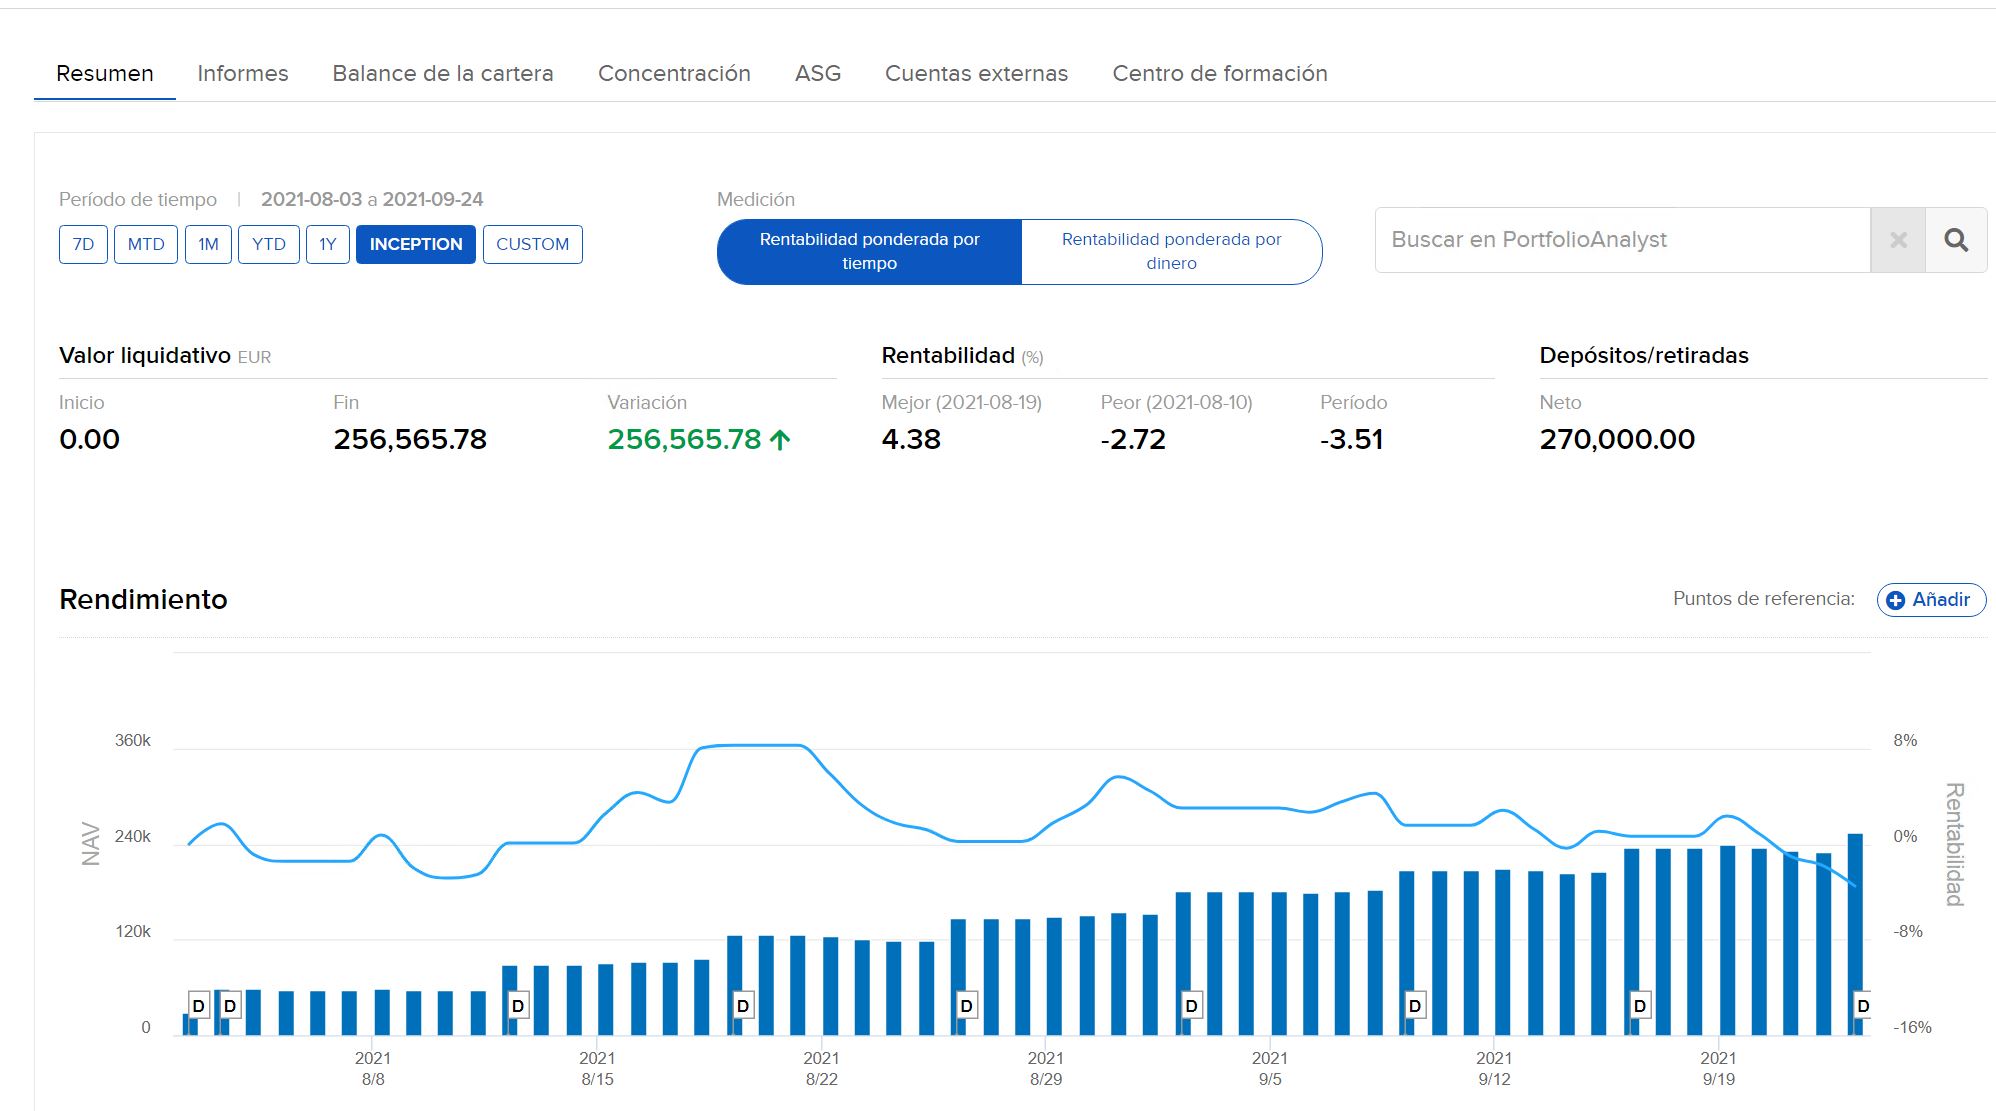Choose the CUSTOM period option
The height and width of the screenshot is (1111, 1996).
(x=532, y=244)
